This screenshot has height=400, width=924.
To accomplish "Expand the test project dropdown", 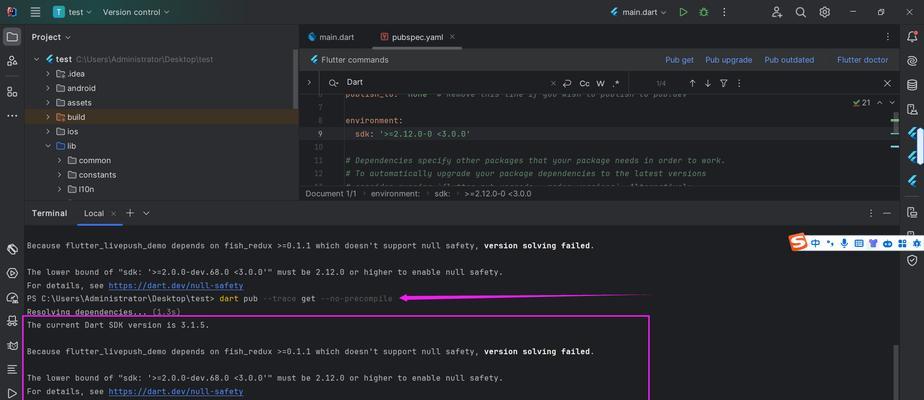I will pyautogui.click(x=73, y=12).
